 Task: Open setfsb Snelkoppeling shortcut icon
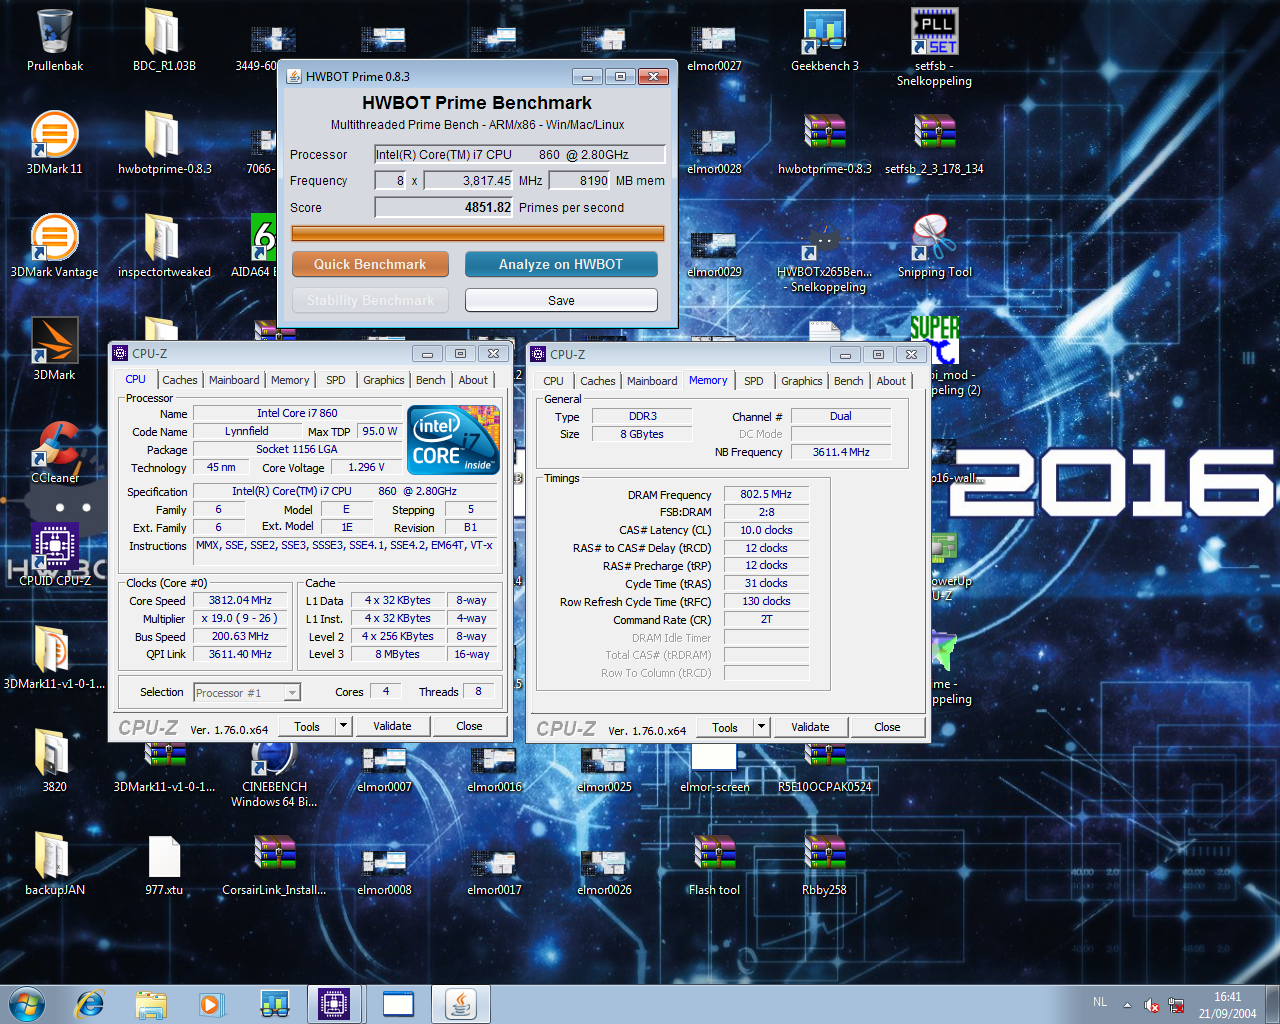click(934, 46)
